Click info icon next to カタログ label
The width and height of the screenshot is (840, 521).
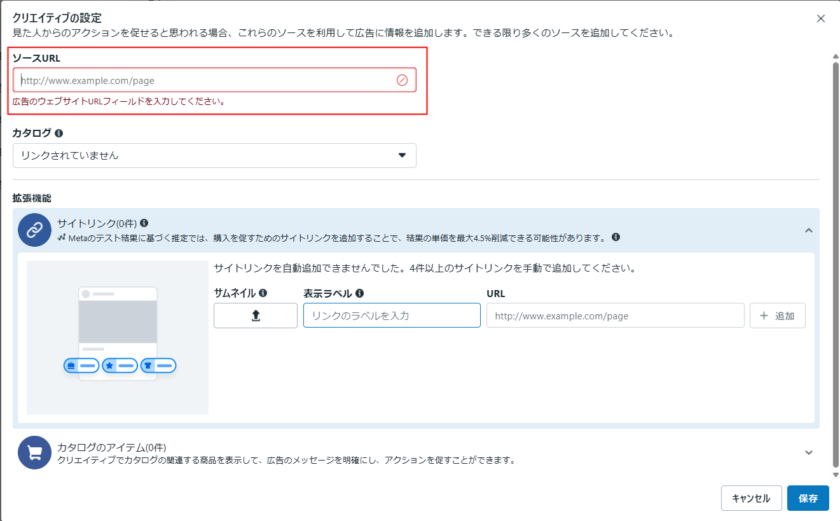pyautogui.click(x=59, y=133)
